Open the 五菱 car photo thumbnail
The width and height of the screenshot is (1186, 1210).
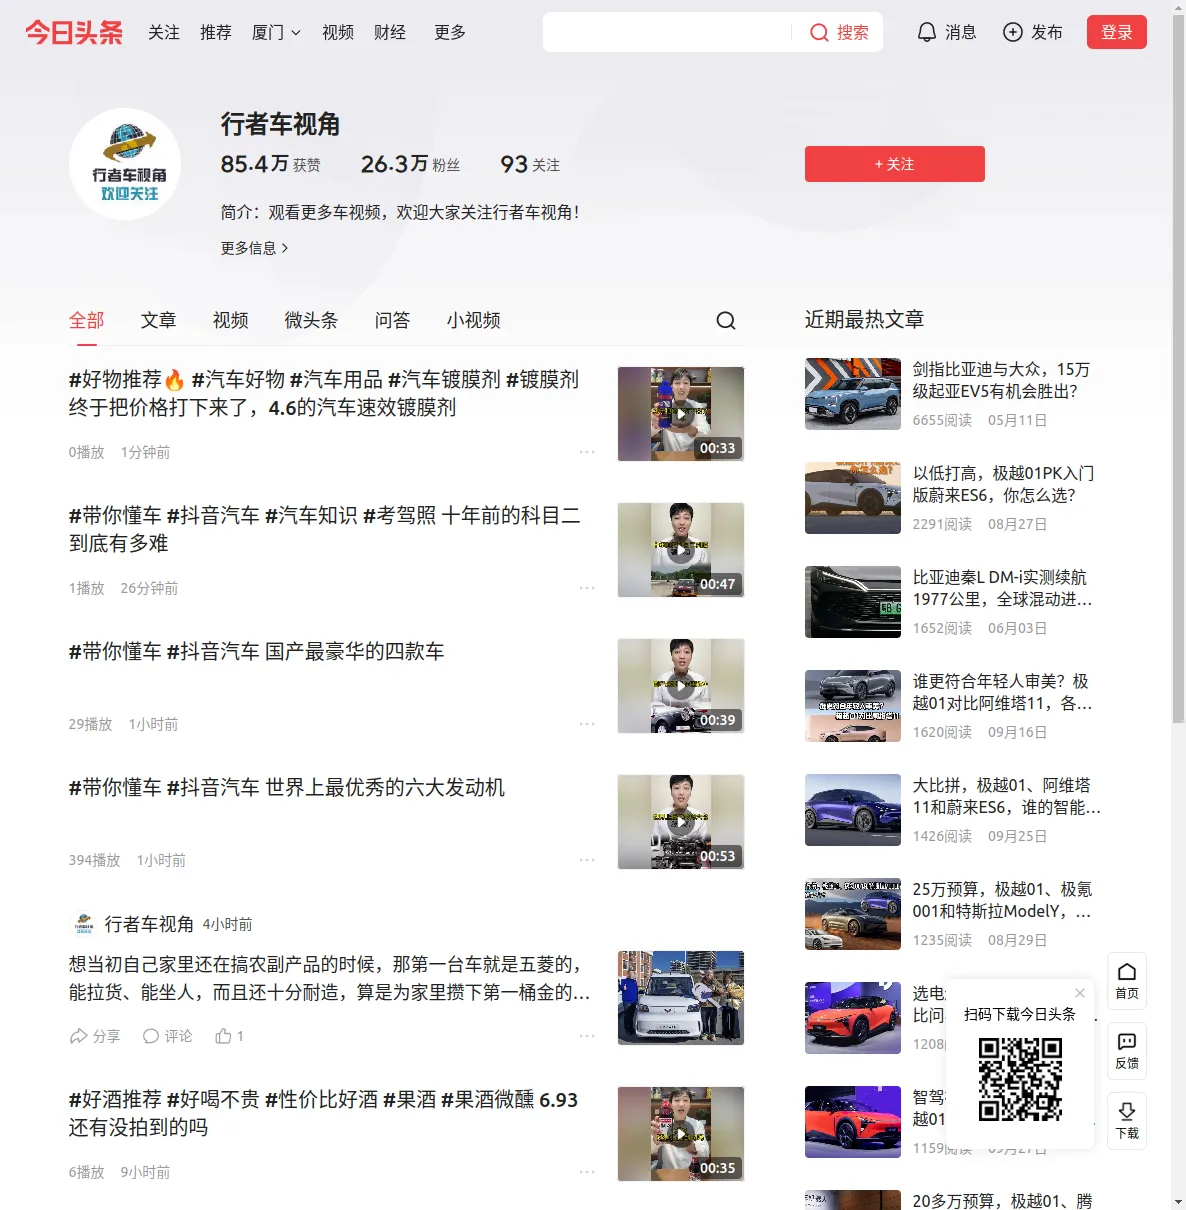click(681, 998)
